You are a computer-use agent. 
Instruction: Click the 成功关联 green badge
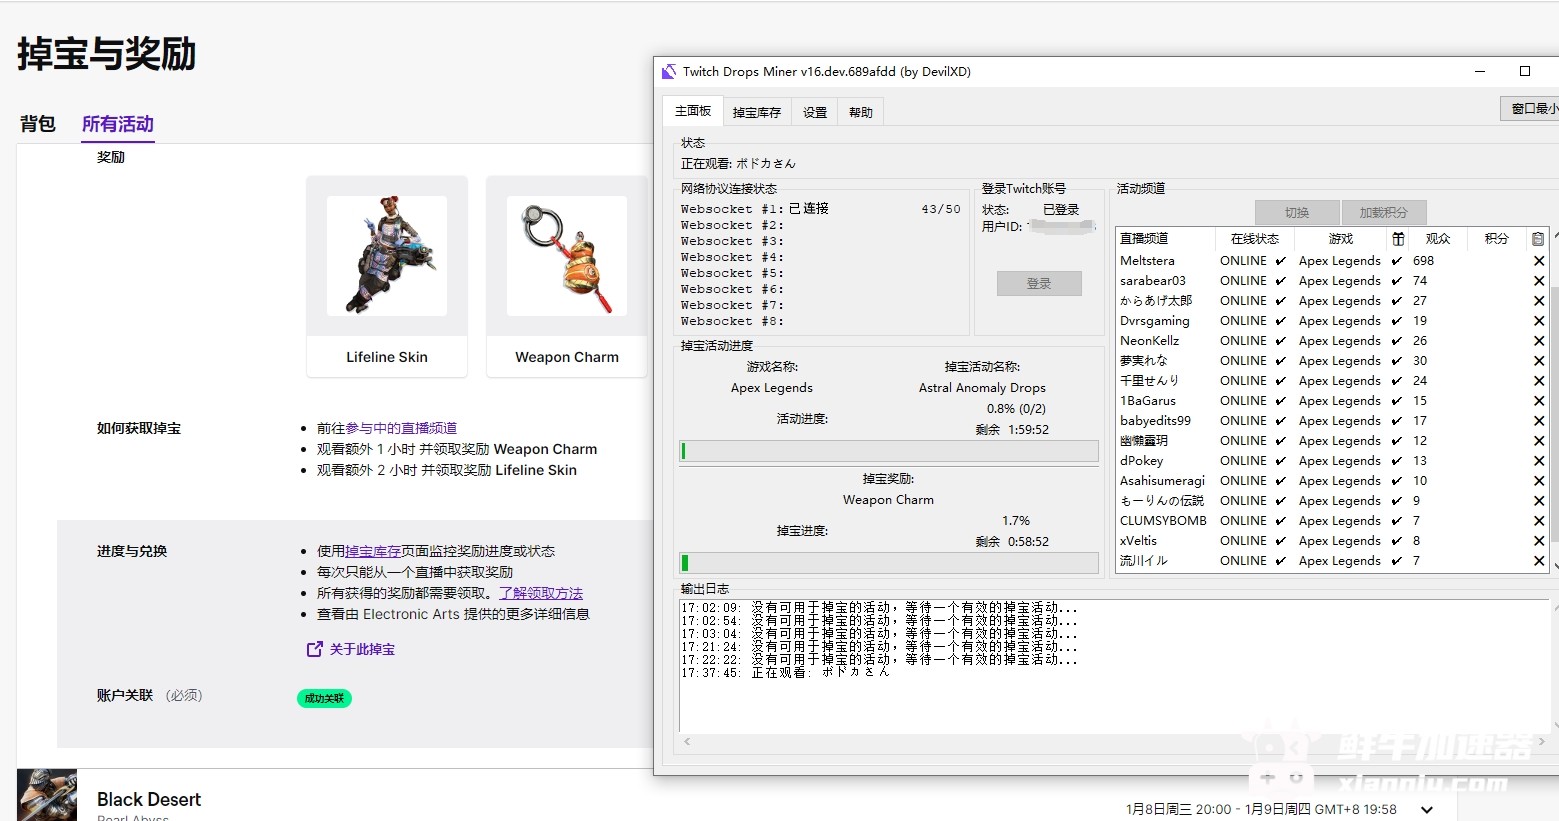click(x=324, y=698)
